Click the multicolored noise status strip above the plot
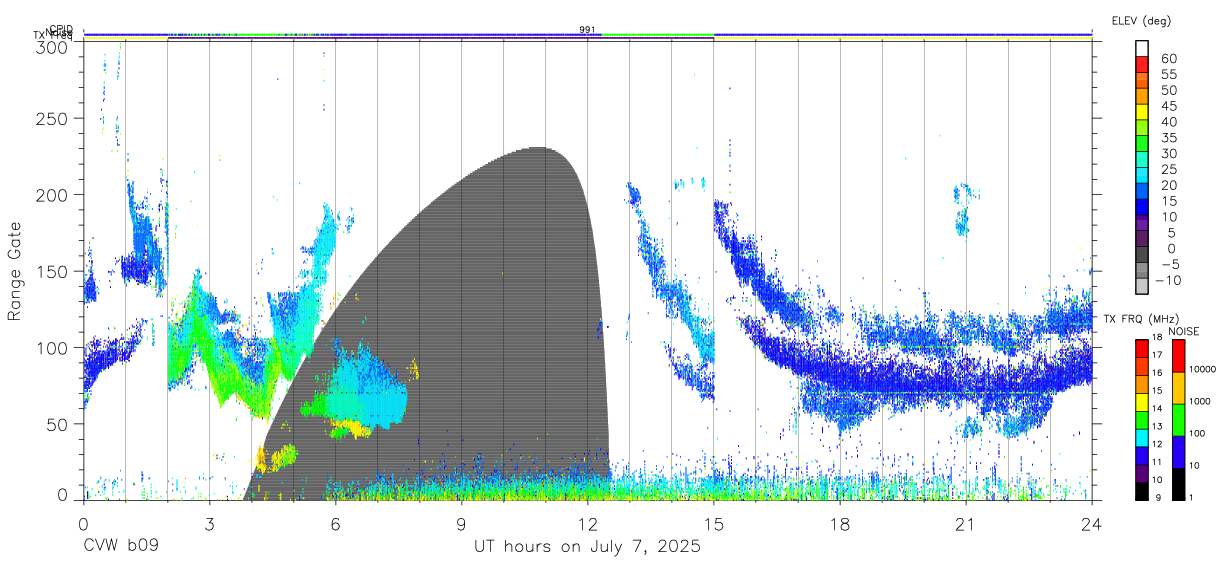 (587, 34)
